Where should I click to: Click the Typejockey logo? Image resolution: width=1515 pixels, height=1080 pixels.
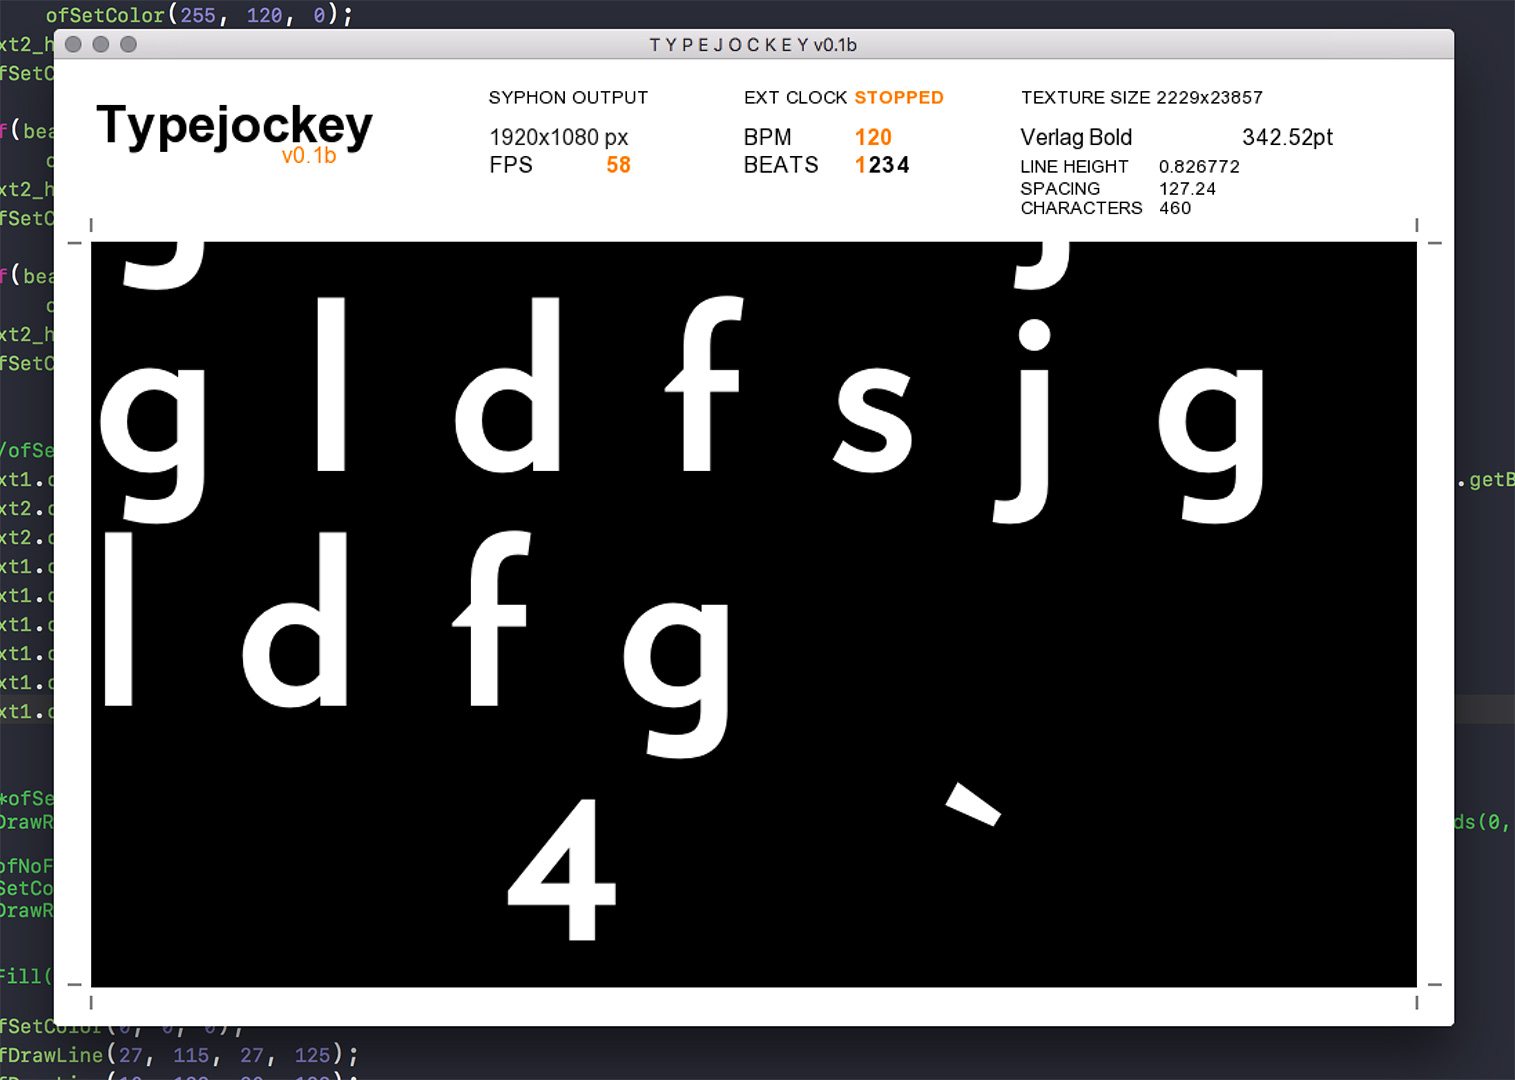tap(234, 127)
